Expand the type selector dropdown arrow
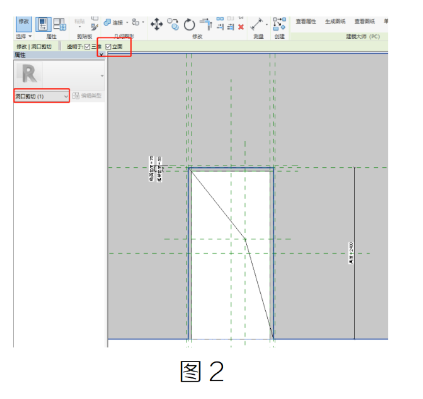423x399 pixels. pyautogui.click(x=102, y=76)
